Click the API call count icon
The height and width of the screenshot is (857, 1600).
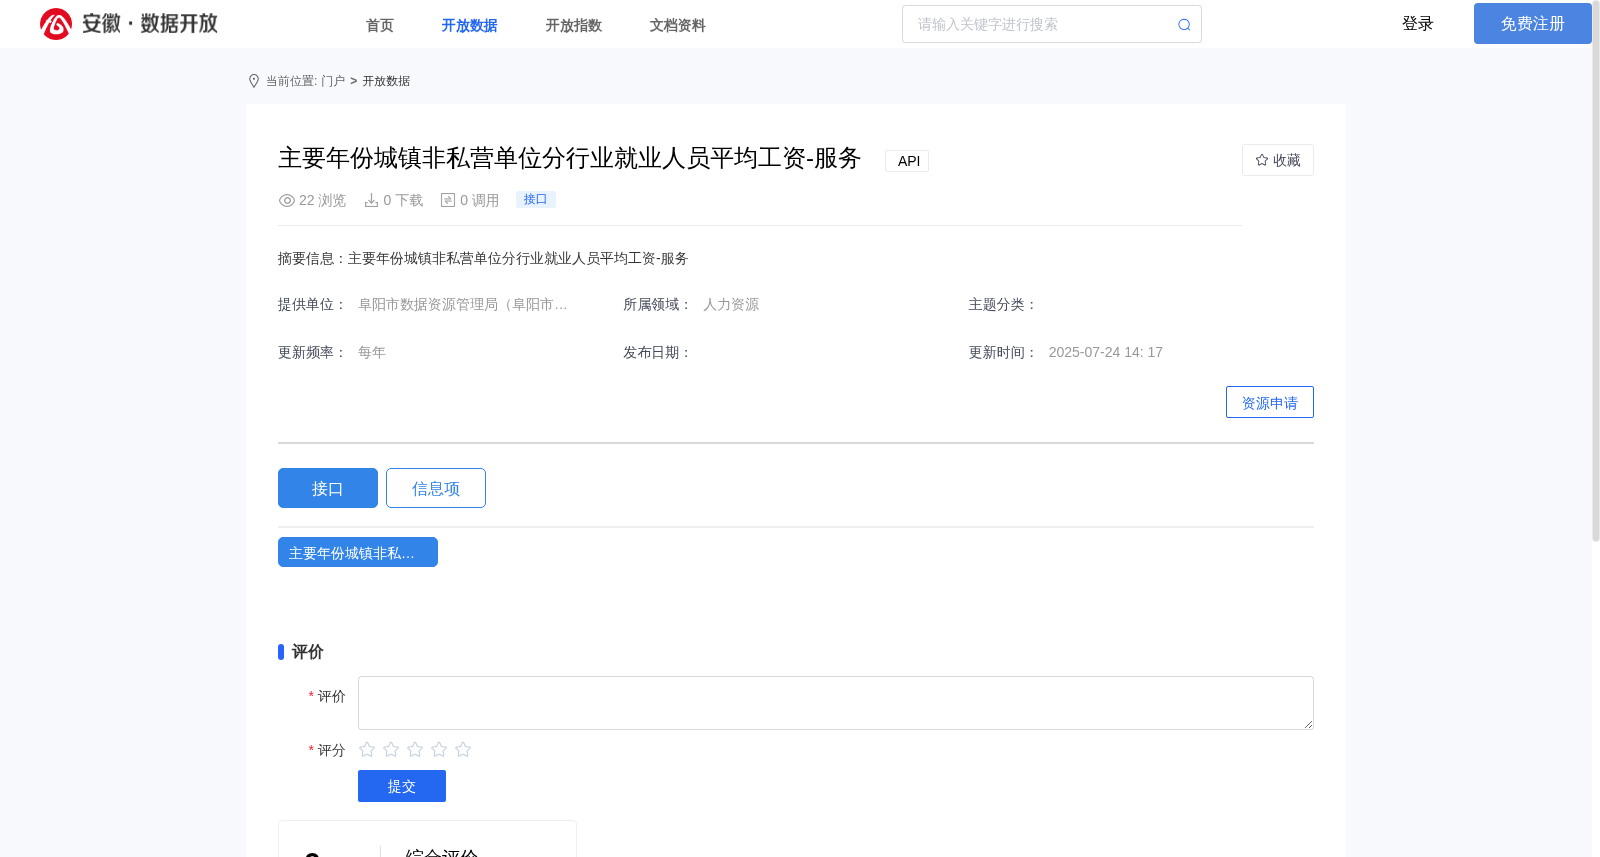pos(448,200)
